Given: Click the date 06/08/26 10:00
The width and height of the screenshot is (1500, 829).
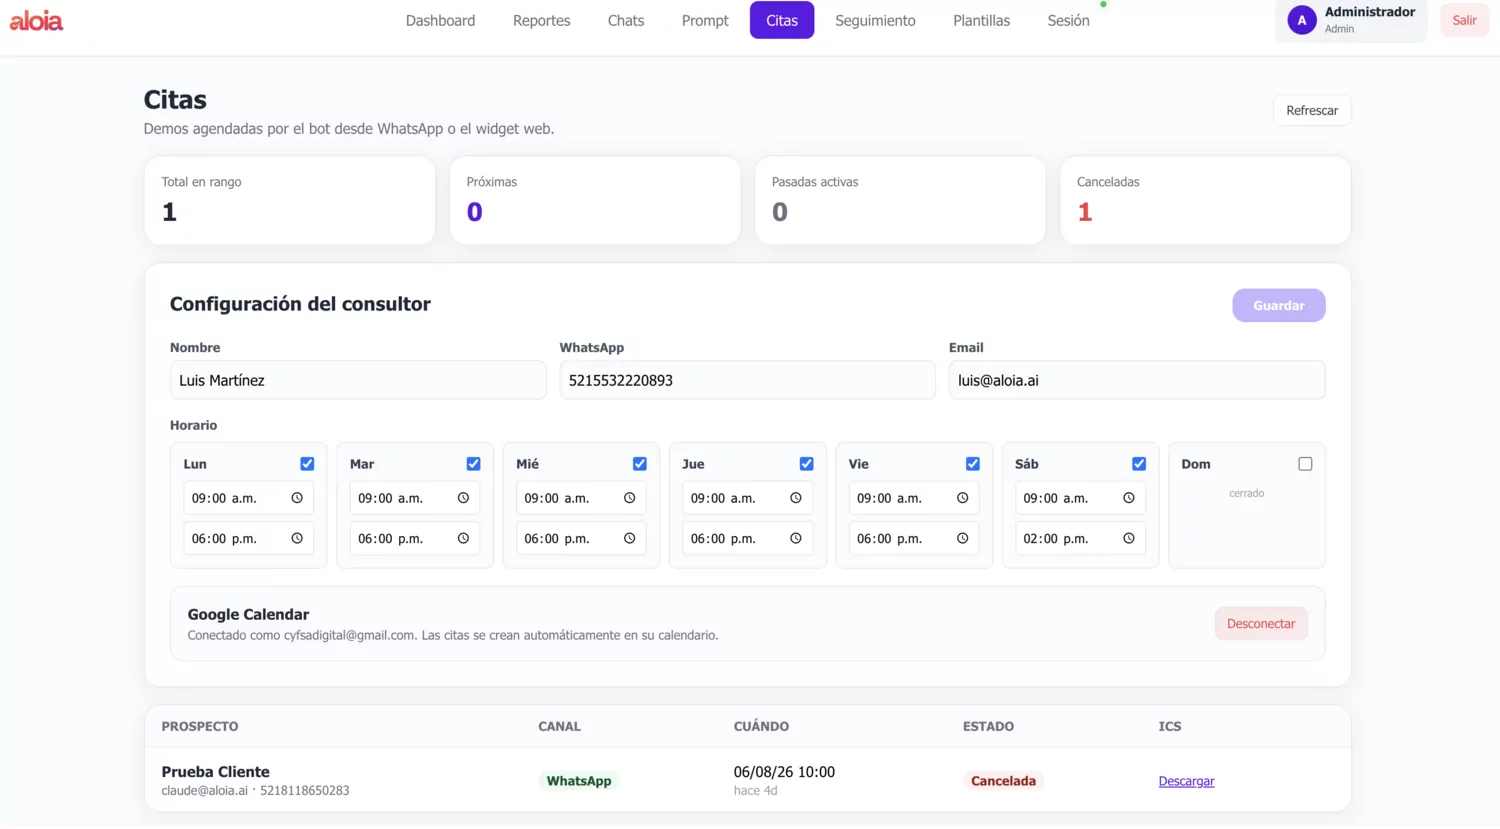Looking at the screenshot, I should pos(784,772).
